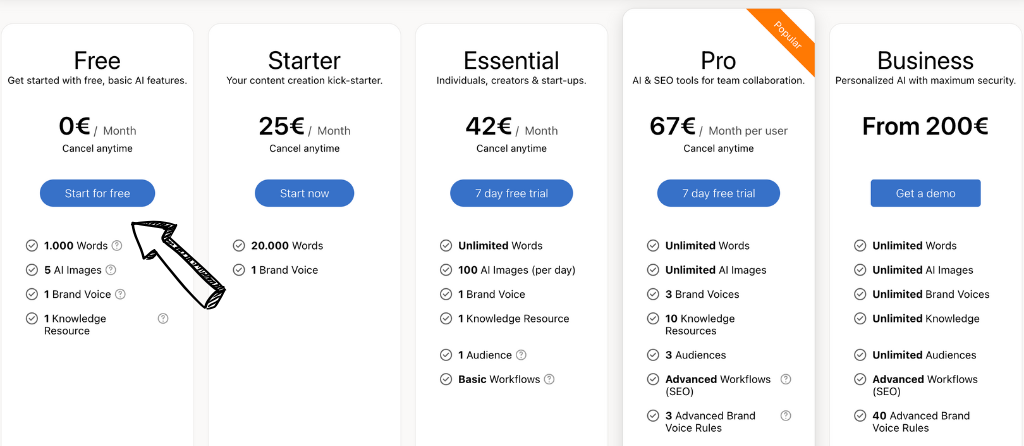Image resolution: width=1024 pixels, height=446 pixels.
Task: Click help icon next to Pro Advanced Workflows
Action: click(x=786, y=379)
